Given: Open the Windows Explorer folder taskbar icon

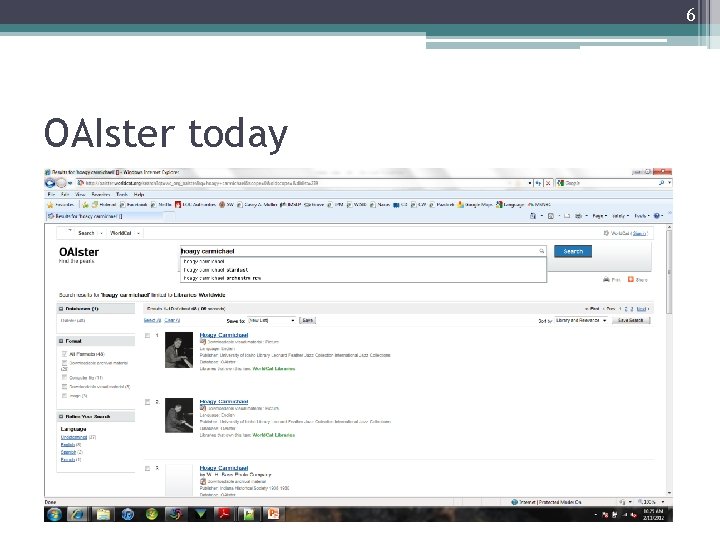Looking at the screenshot, I should pyautogui.click(x=103, y=514).
